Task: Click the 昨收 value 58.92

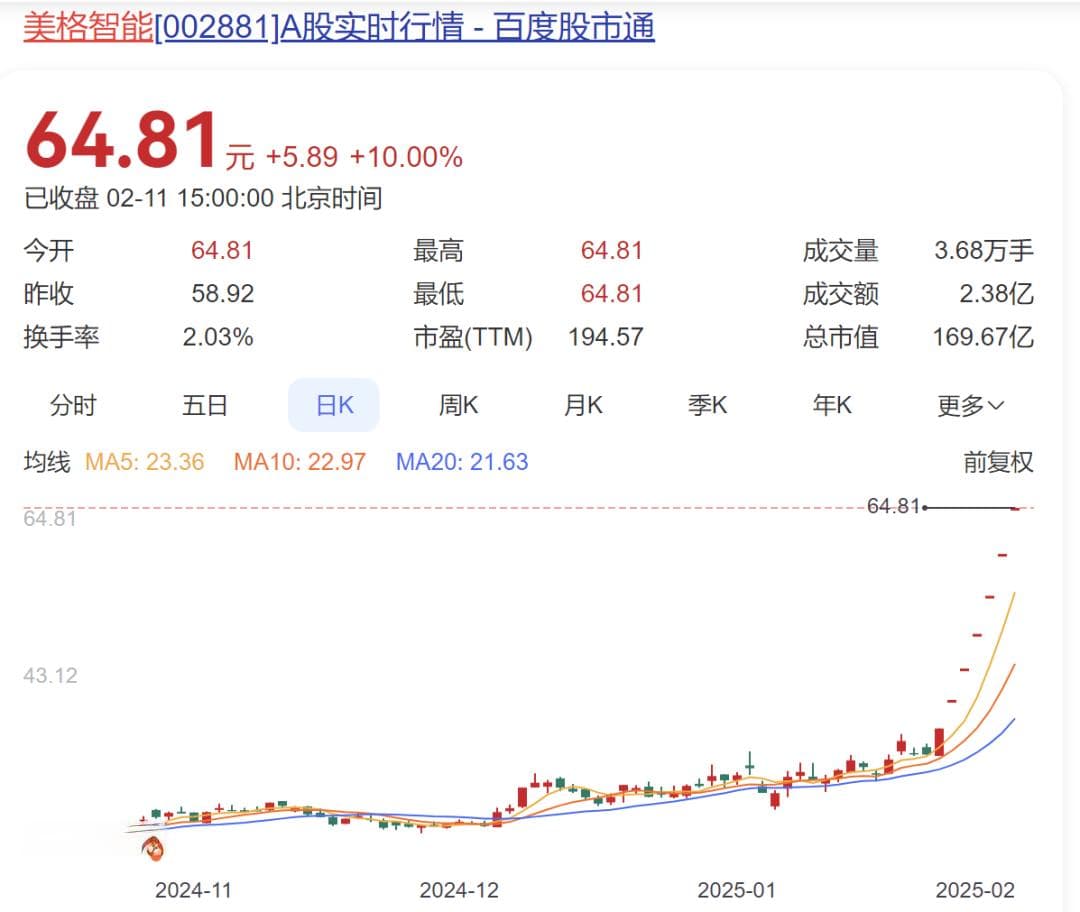Action: [222, 293]
